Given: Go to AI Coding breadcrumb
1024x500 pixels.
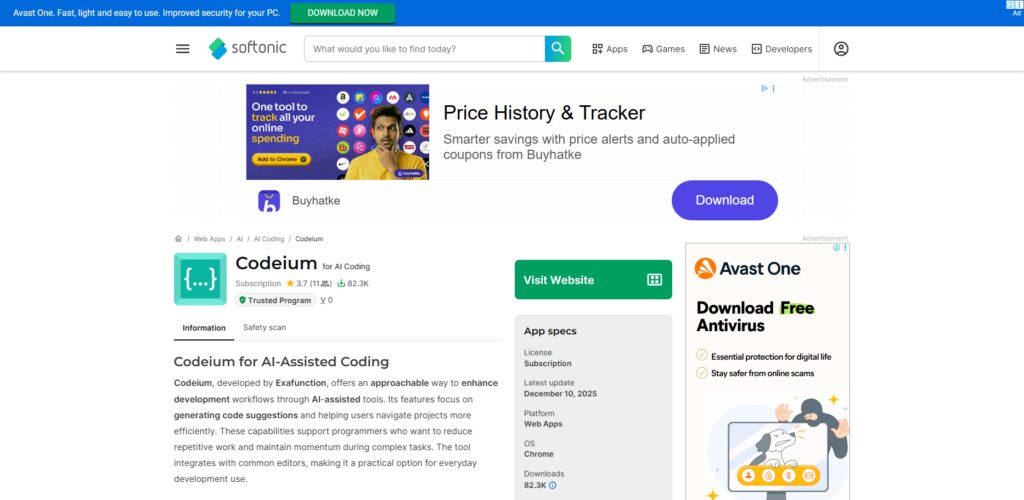Looking at the screenshot, I should 269,239.
